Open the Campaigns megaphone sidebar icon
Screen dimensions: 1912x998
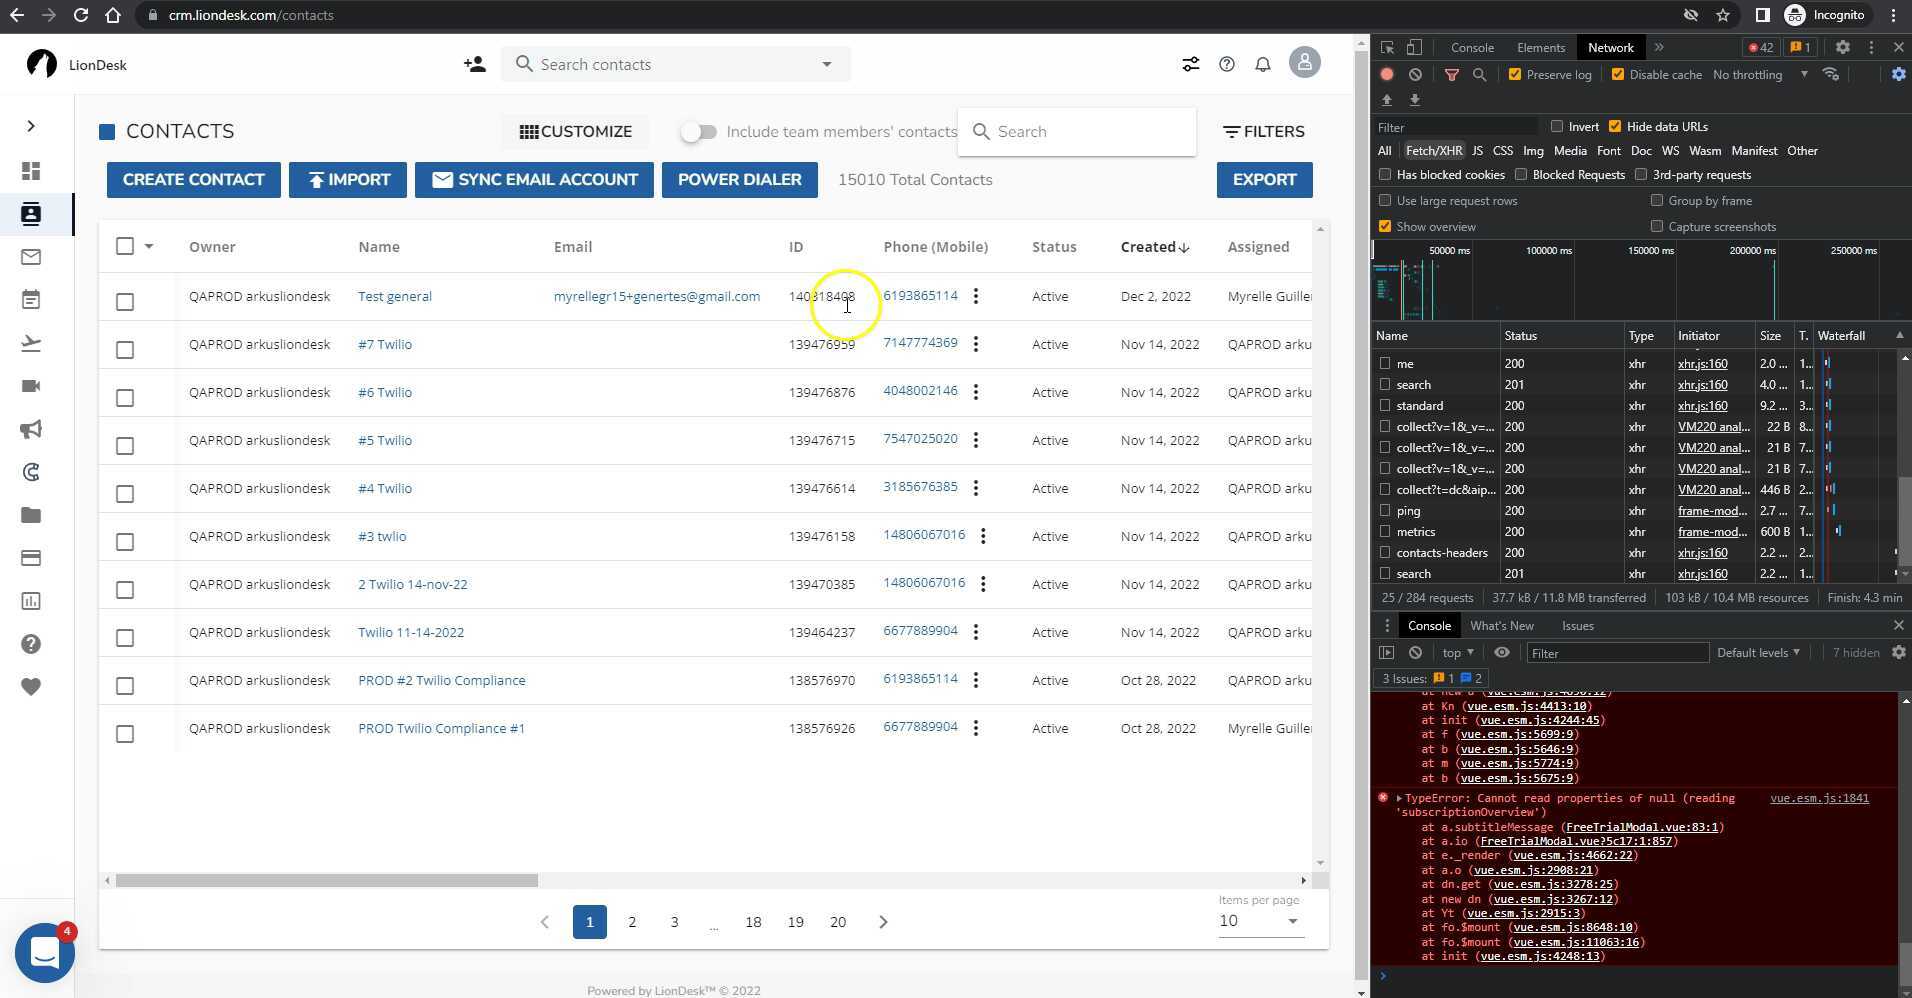(x=30, y=429)
